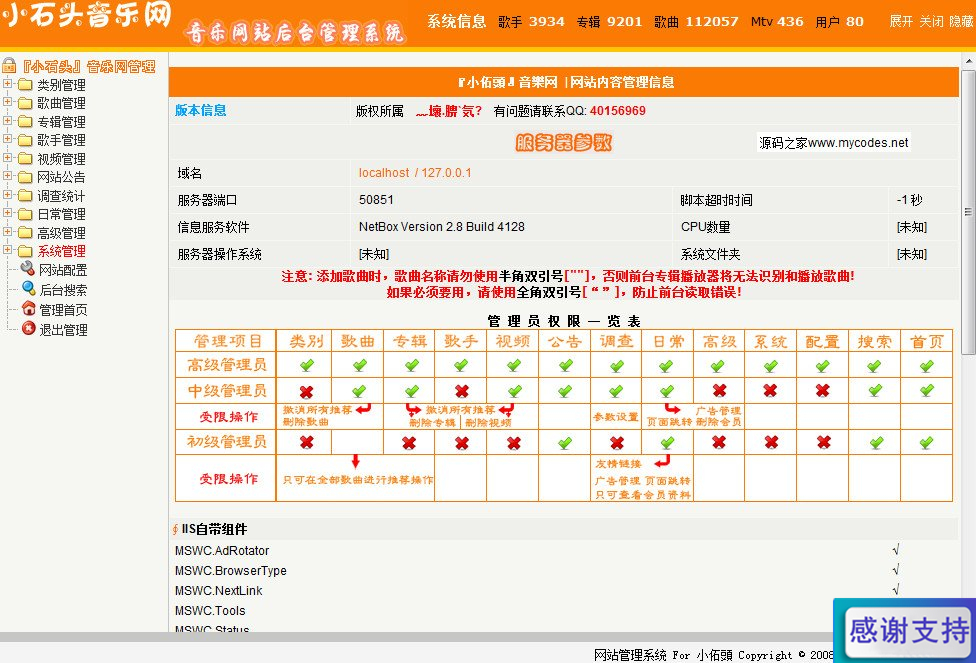
Task: Click the magnifier icon for 后台搜索
Action: (x=29, y=288)
